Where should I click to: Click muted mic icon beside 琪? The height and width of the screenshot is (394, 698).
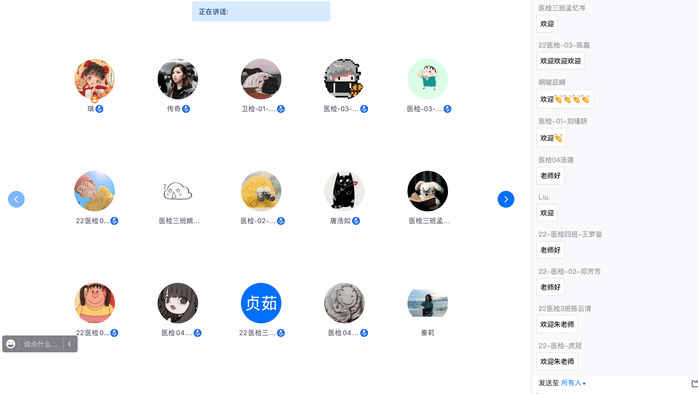pyautogui.click(x=99, y=109)
